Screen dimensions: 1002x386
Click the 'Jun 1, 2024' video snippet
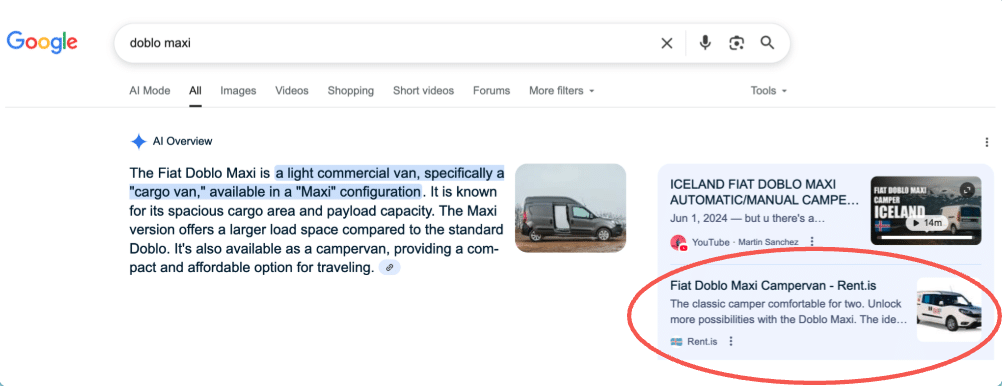point(748,219)
